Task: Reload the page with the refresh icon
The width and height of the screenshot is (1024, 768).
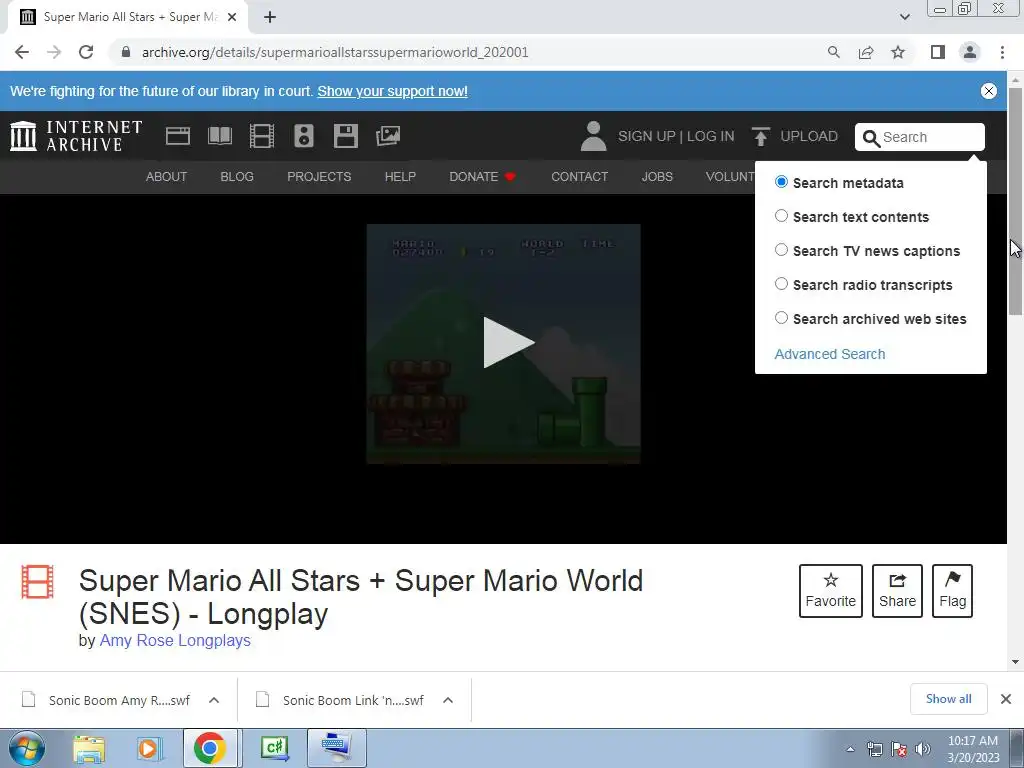Action: coord(86,52)
